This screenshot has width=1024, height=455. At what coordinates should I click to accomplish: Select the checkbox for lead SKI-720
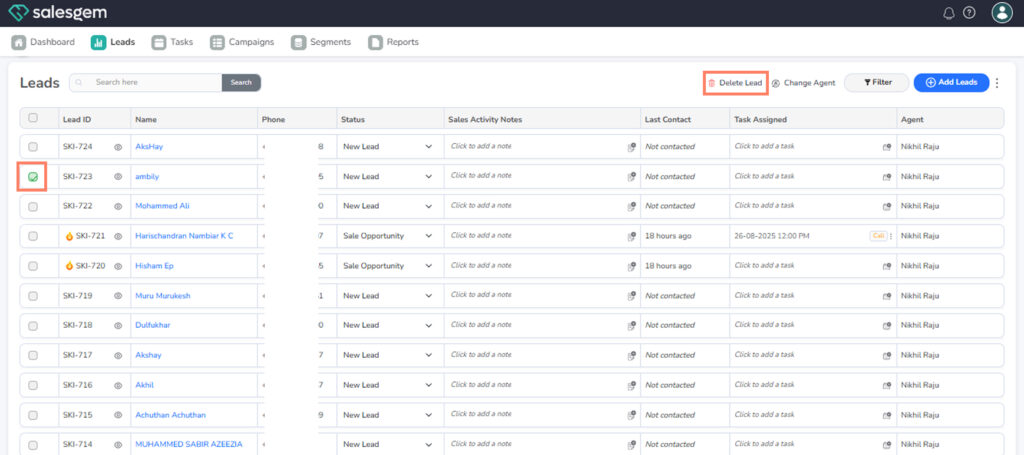pos(33,266)
